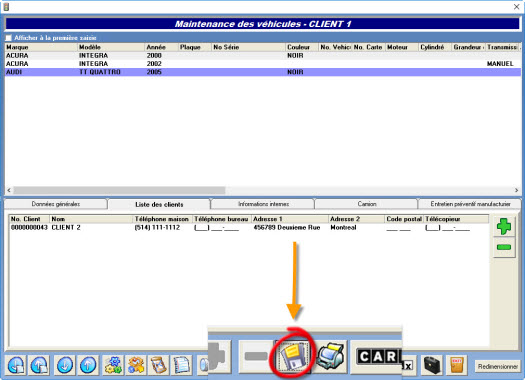Click the Cylindré column header
The width and height of the screenshot is (525, 380).
click(x=435, y=47)
